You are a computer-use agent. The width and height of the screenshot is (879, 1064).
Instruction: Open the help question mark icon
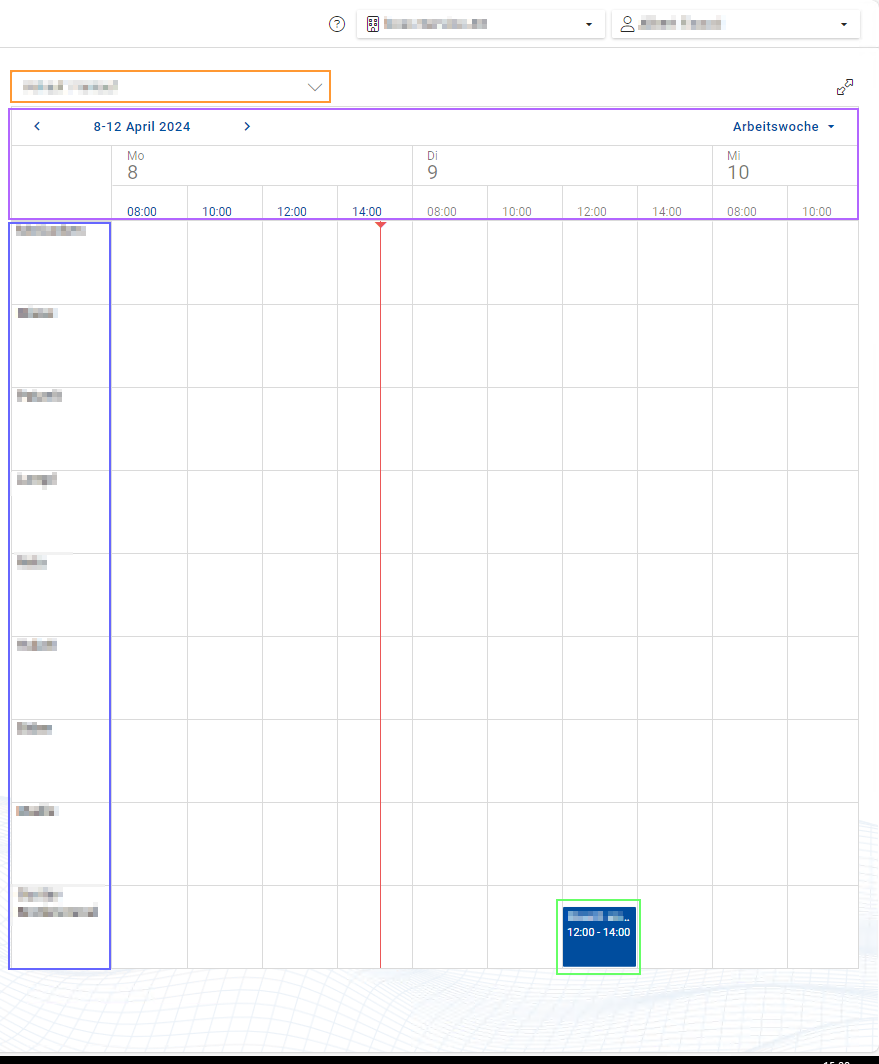(x=337, y=24)
